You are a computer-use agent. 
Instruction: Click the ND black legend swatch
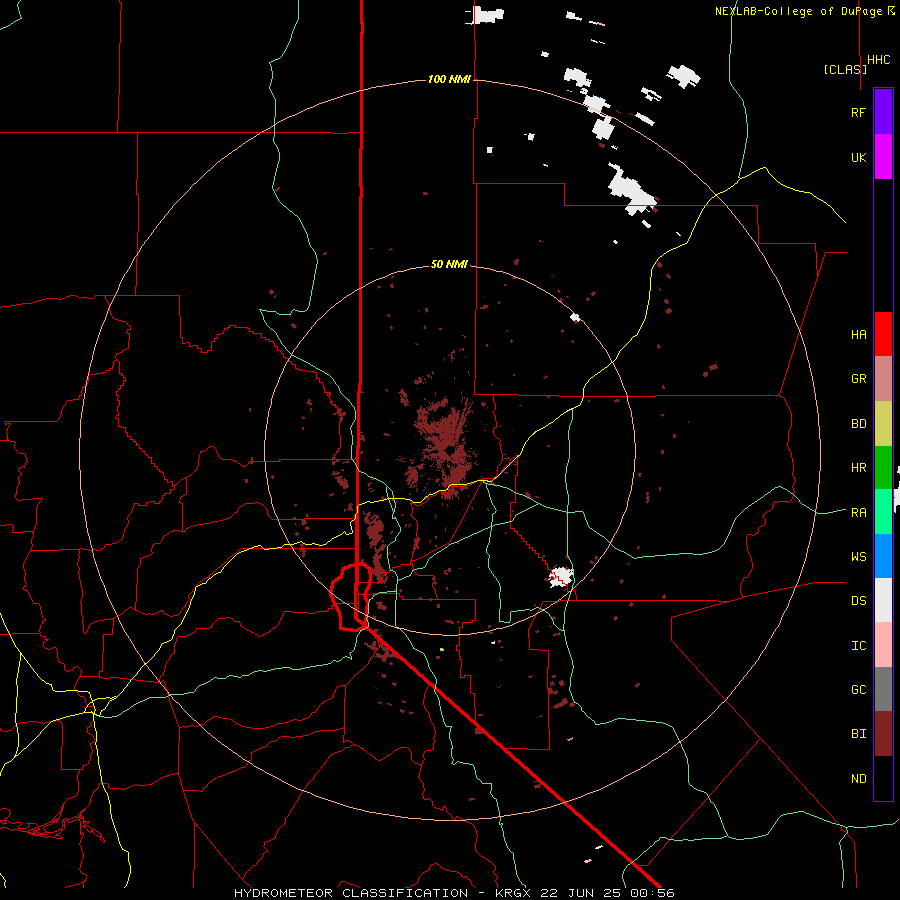883,778
